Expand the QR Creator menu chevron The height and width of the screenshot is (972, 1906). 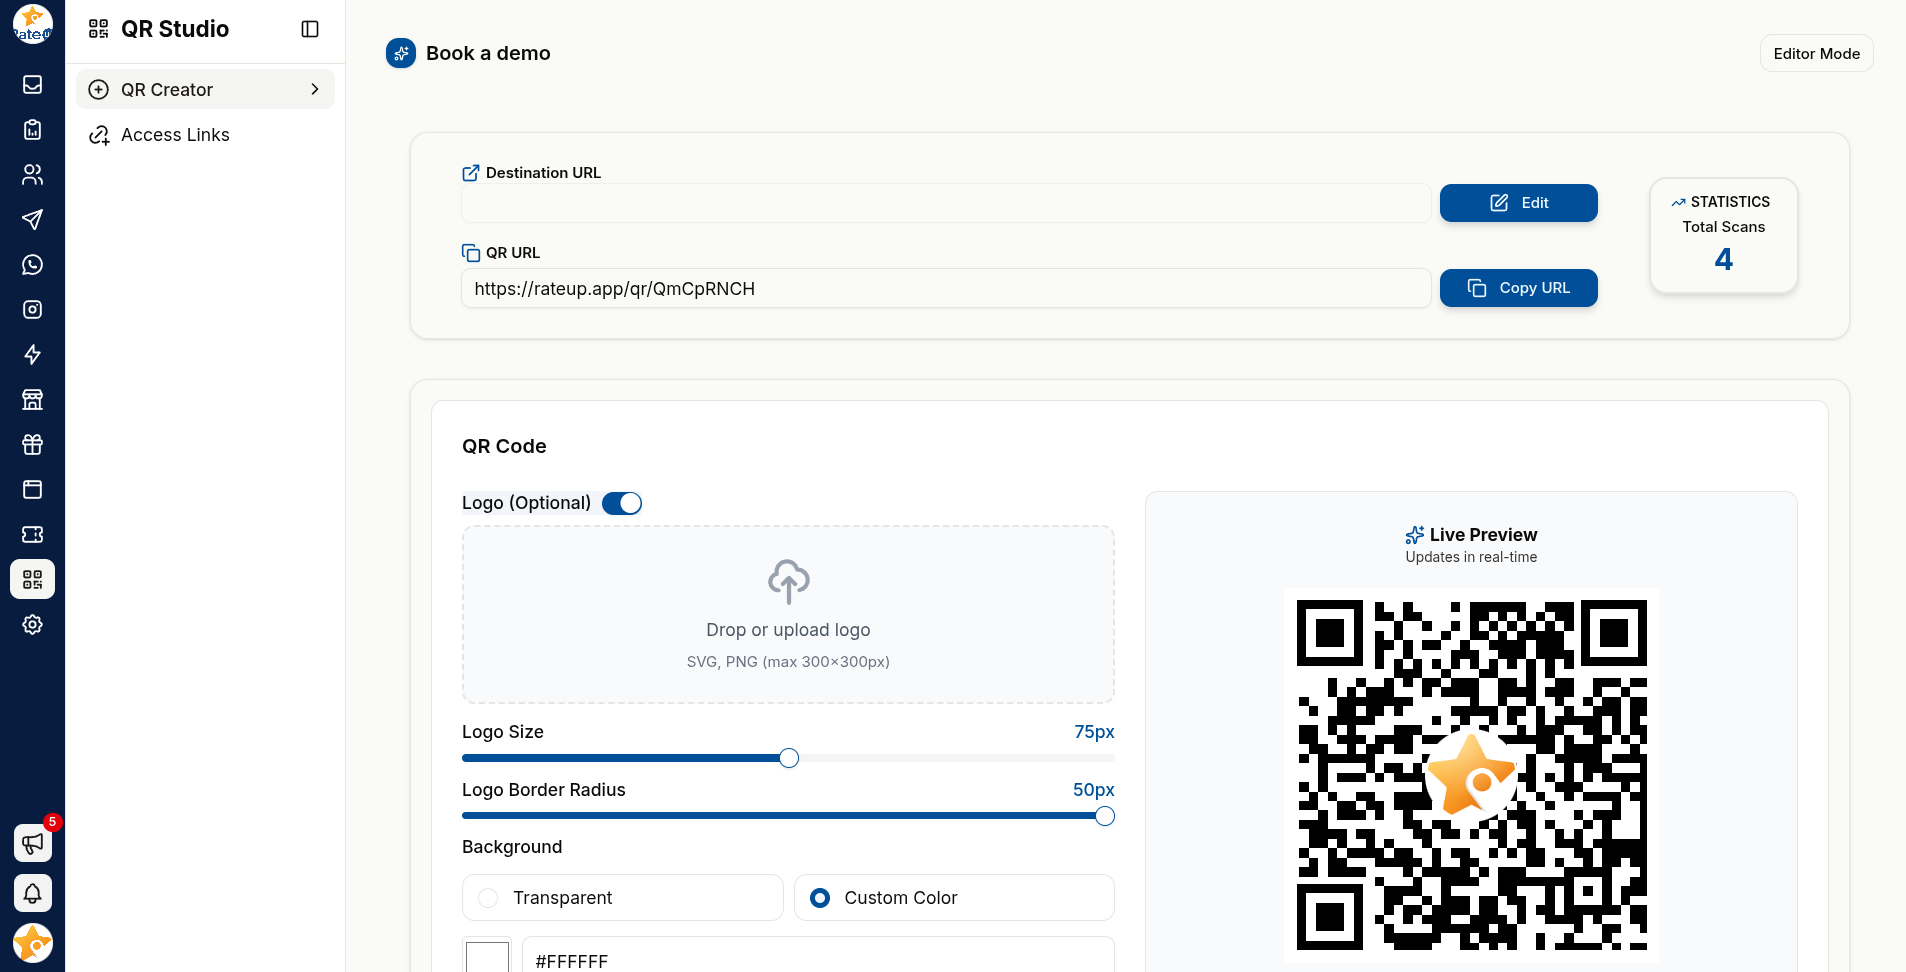315,89
